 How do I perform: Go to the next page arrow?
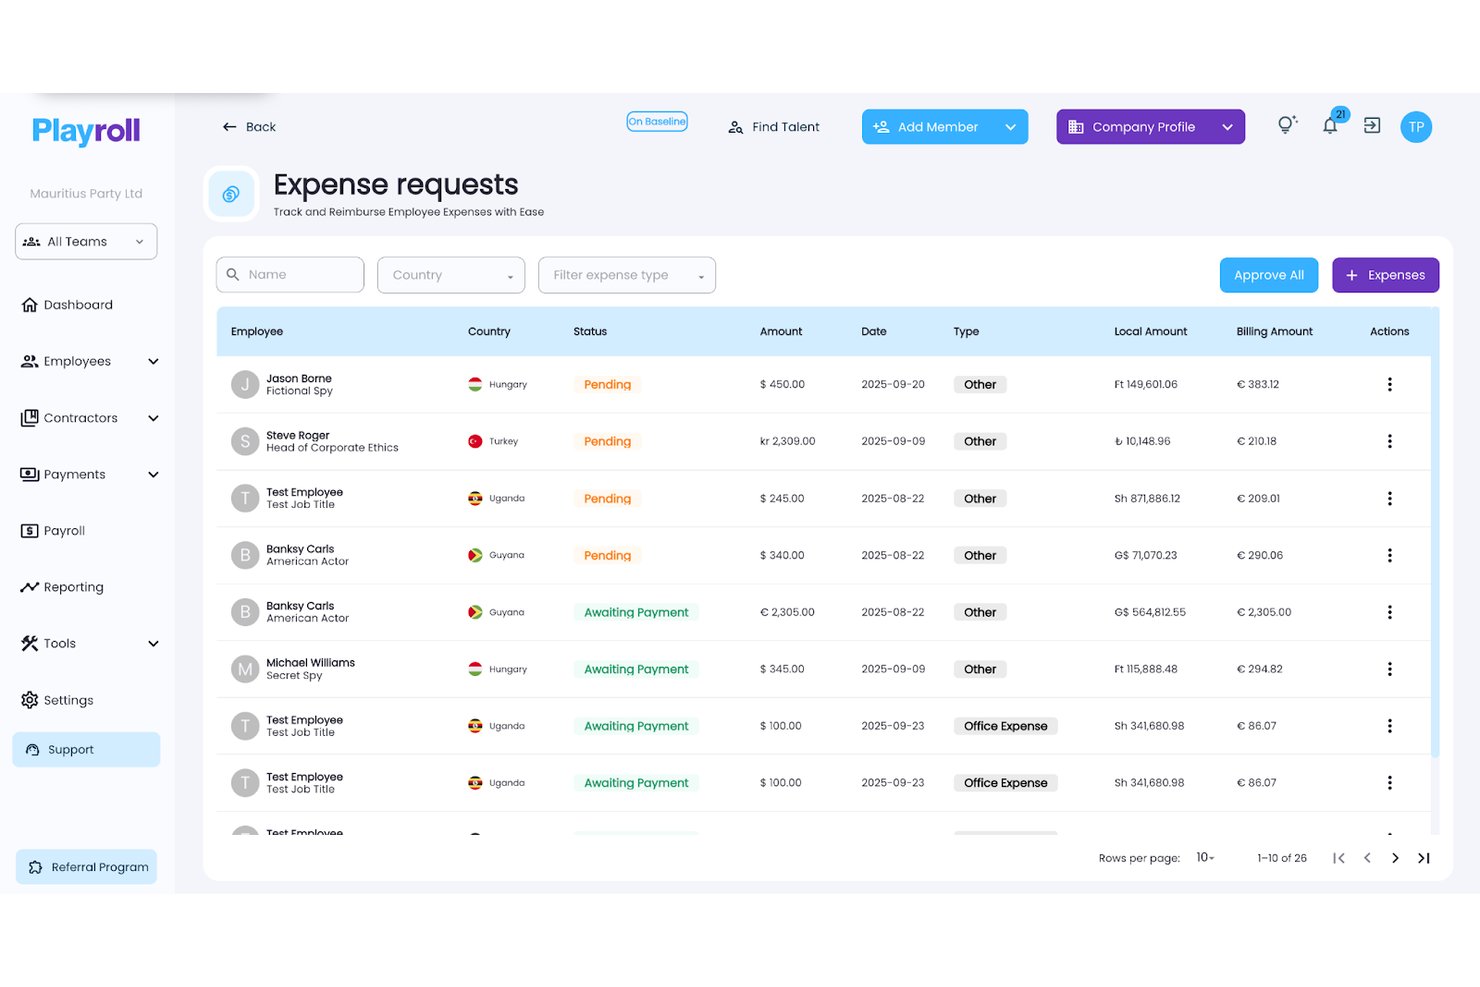[x=1395, y=858]
